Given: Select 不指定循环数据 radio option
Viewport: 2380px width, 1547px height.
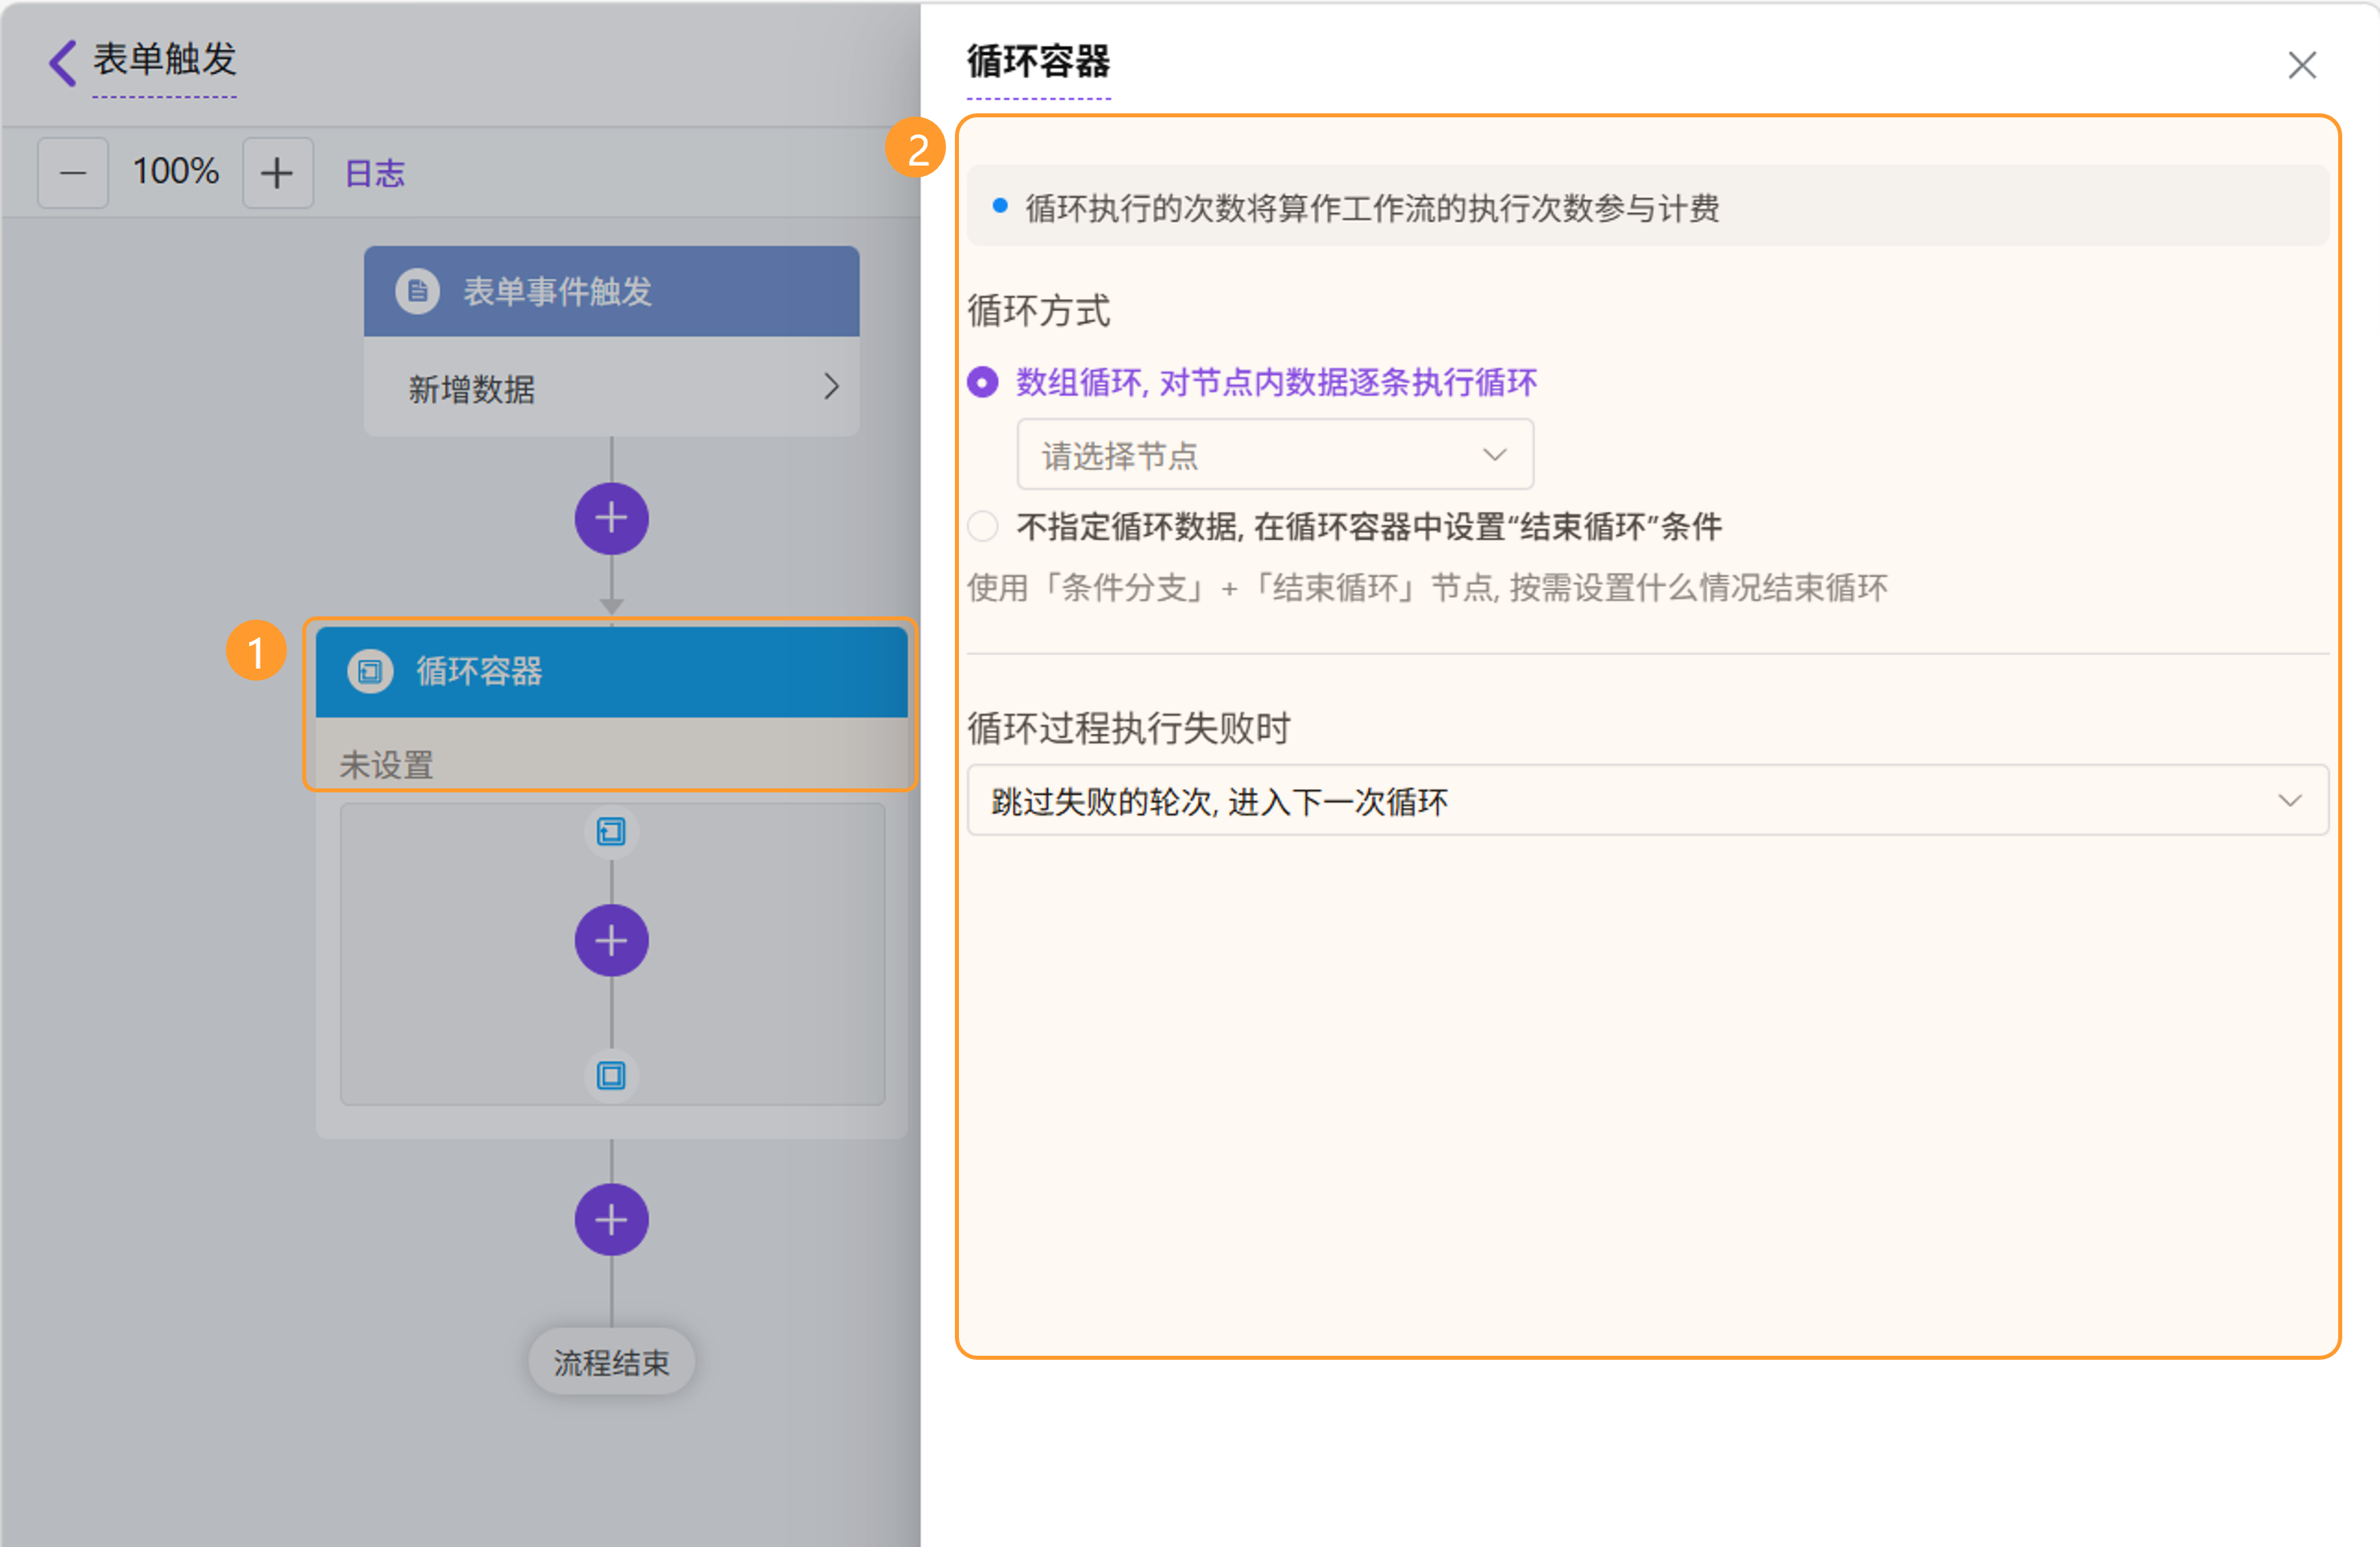Looking at the screenshot, I should (x=982, y=526).
